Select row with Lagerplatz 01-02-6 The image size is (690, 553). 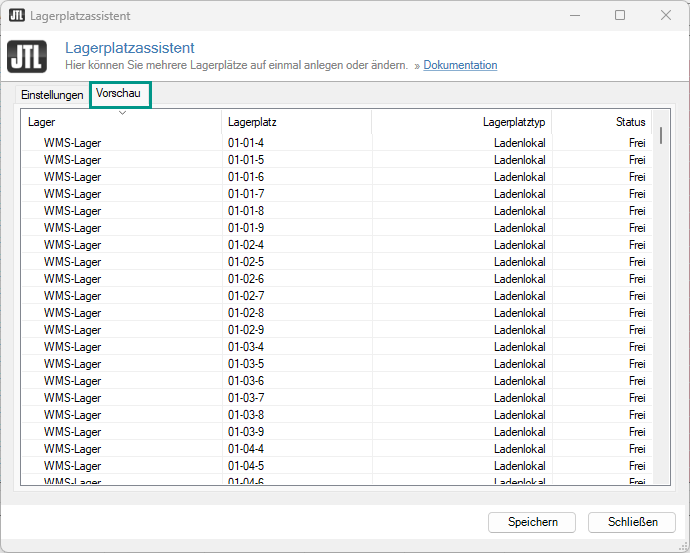(246, 279)
